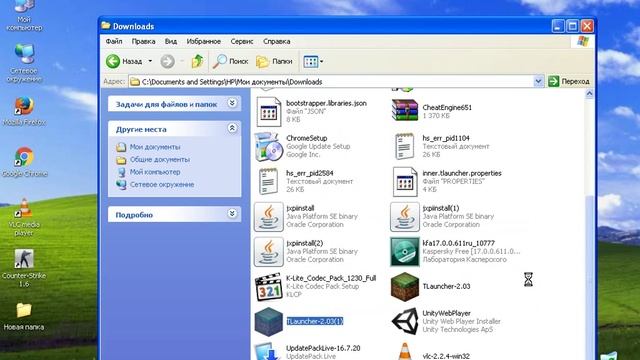Image resolution: width=640 pixels, height=360 pixels.
Task: Select the CheatEngine651 archive icon
Action: click(404, 111)
